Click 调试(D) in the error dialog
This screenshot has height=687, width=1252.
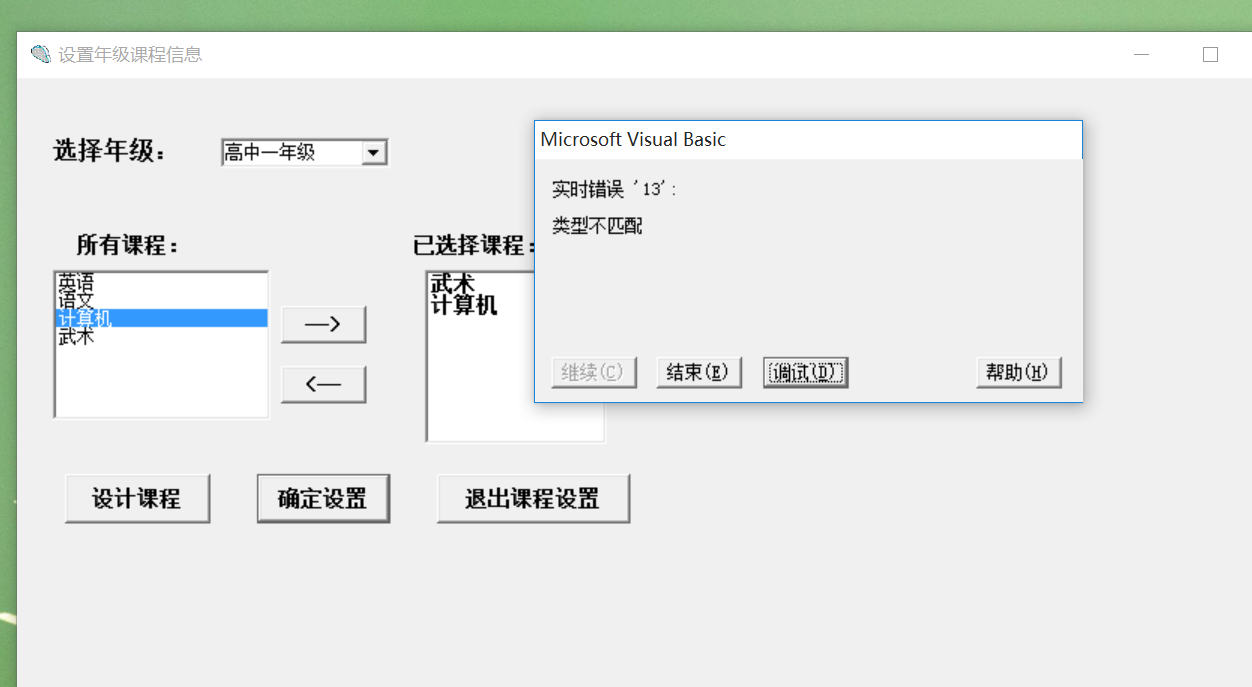tap(805, 372)
